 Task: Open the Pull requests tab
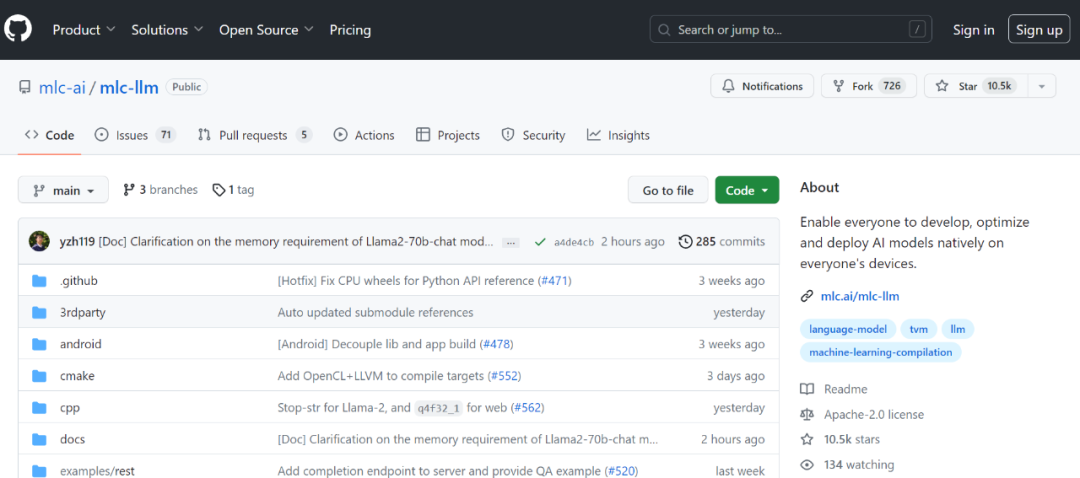255,135
